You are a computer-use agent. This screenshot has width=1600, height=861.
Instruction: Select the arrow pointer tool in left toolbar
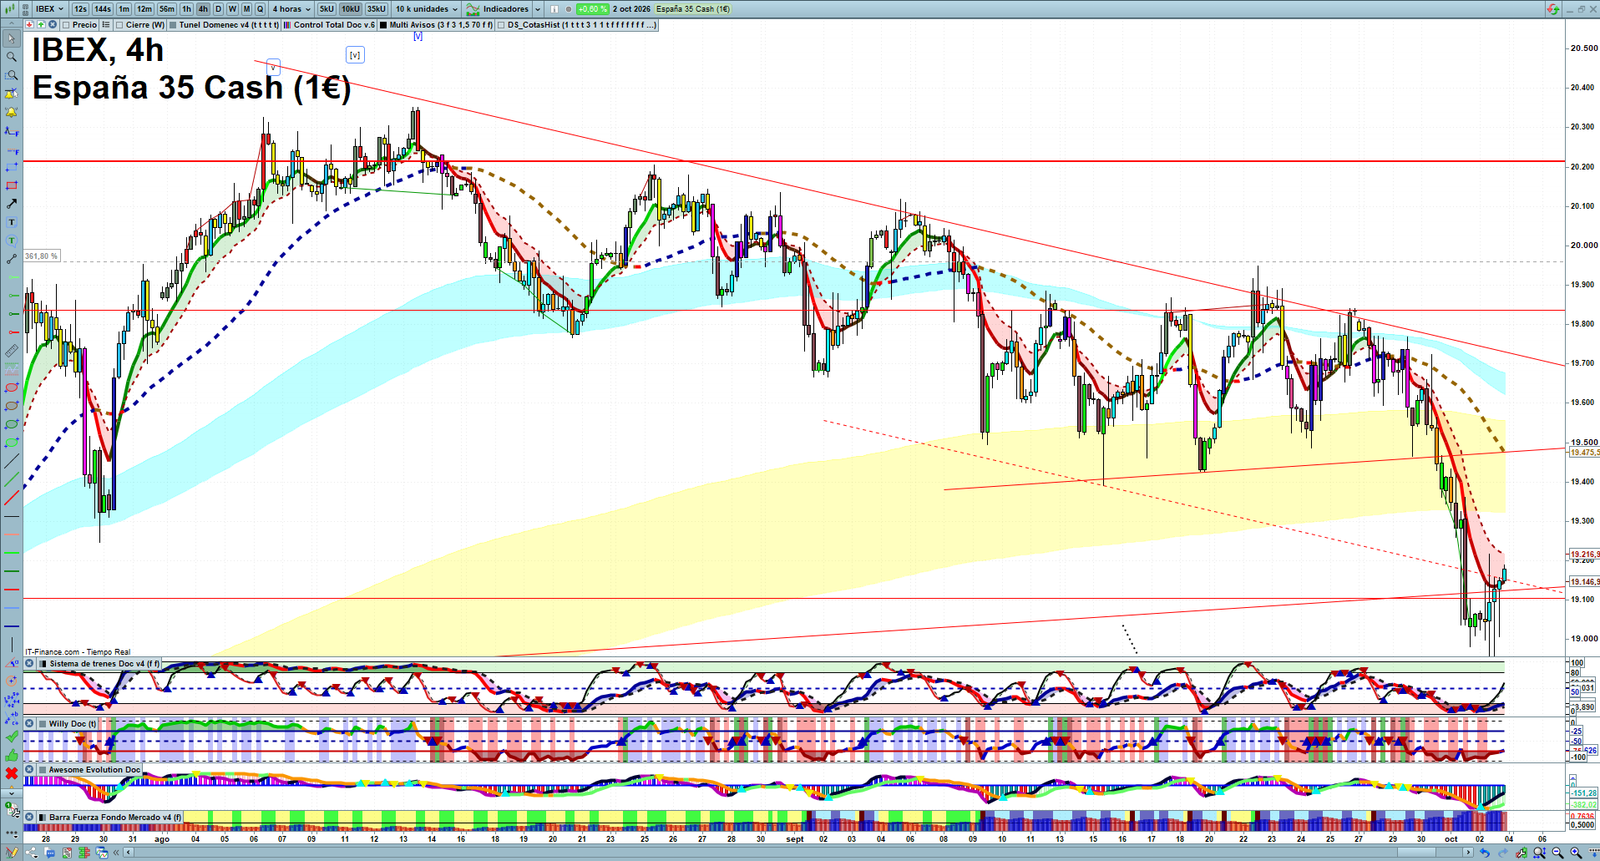point(12,39)
